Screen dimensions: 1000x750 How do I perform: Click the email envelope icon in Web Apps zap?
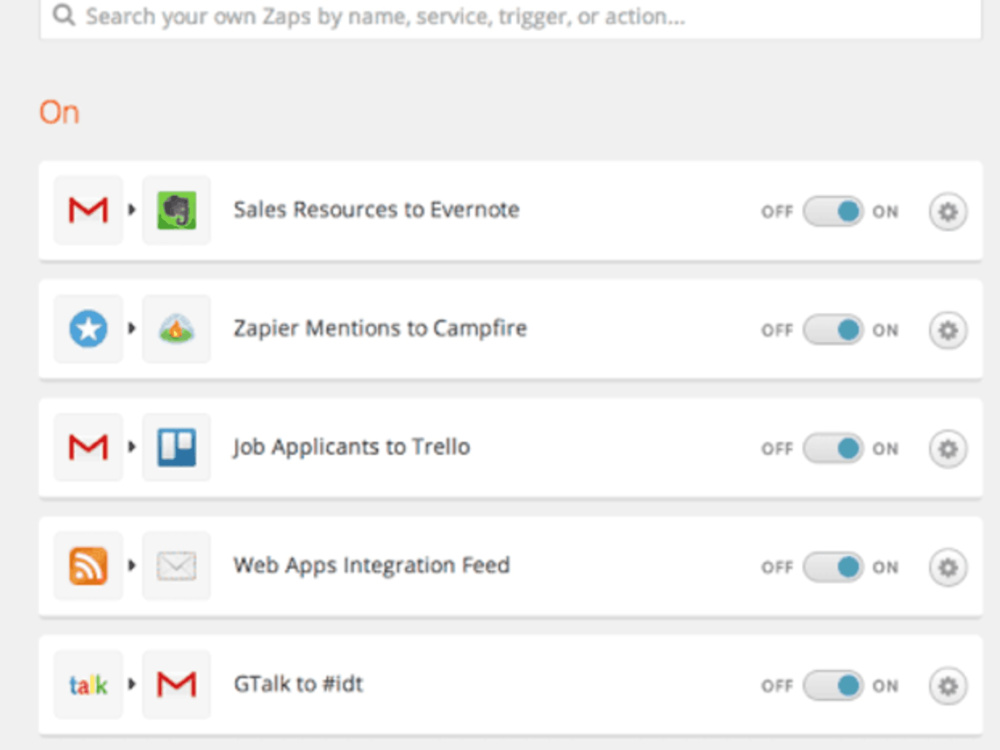tap(177, 566)
